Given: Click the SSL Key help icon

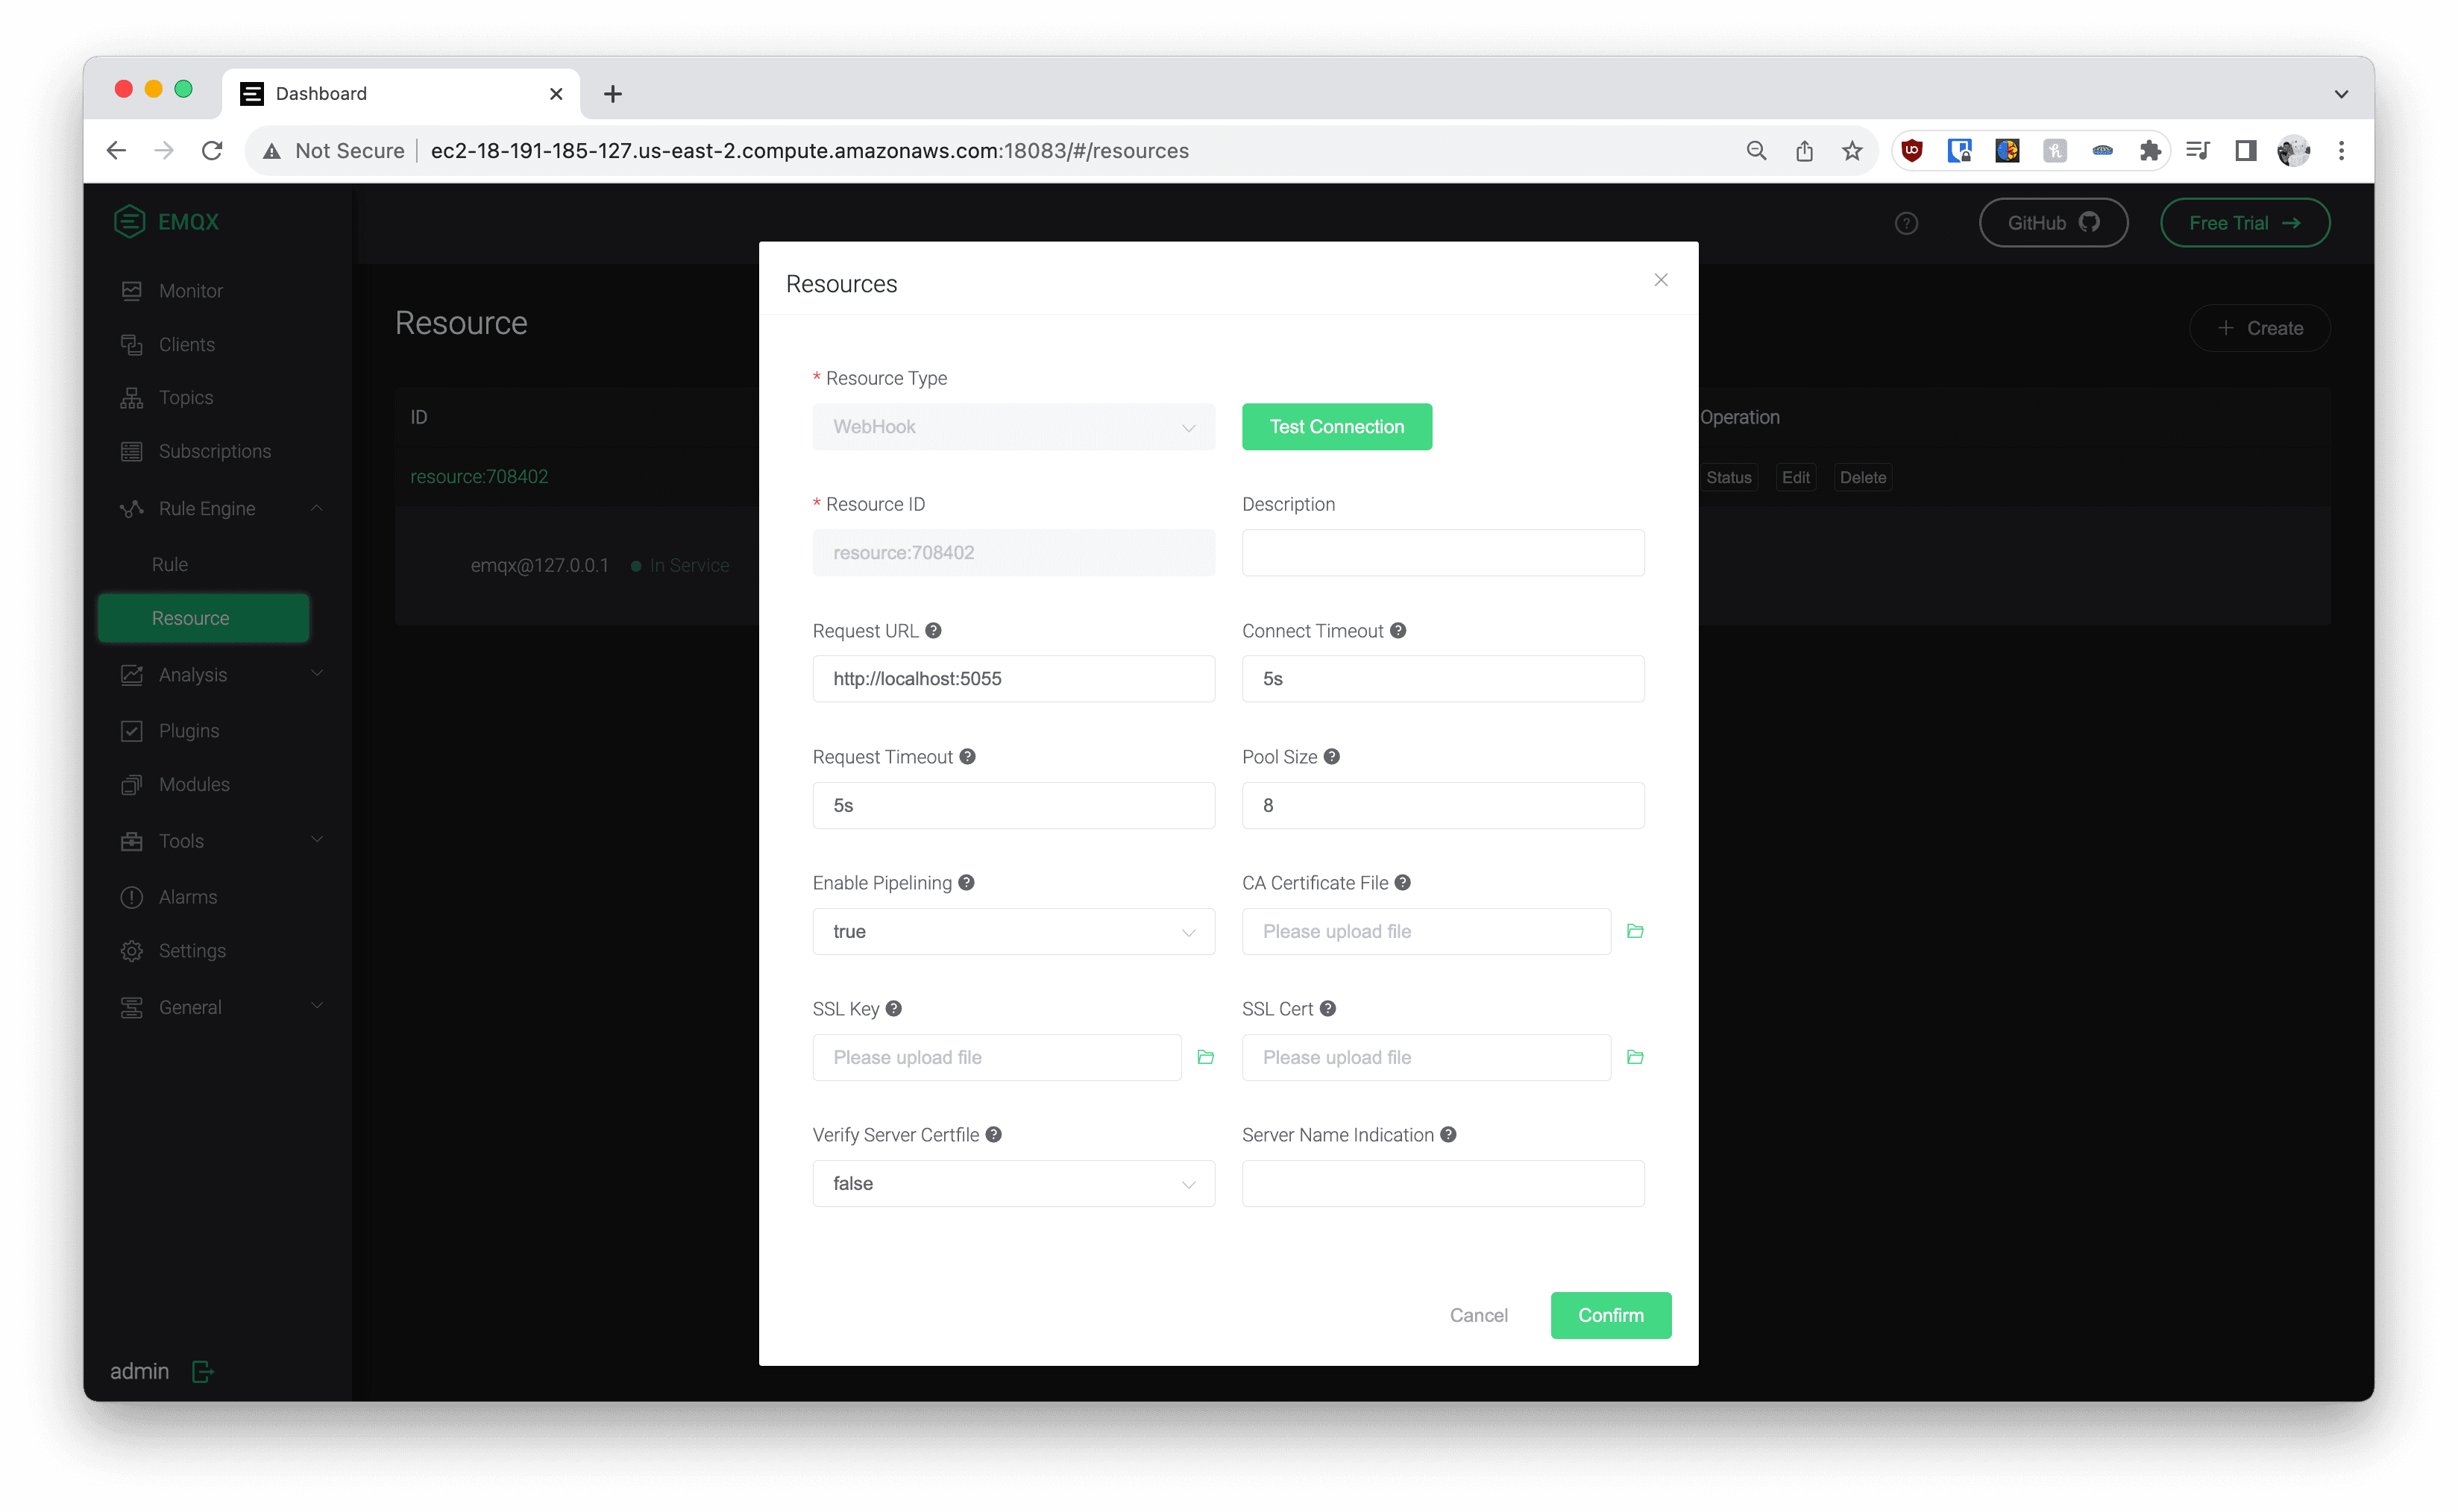Looking at the screenshot, I should coord(893,1008).
